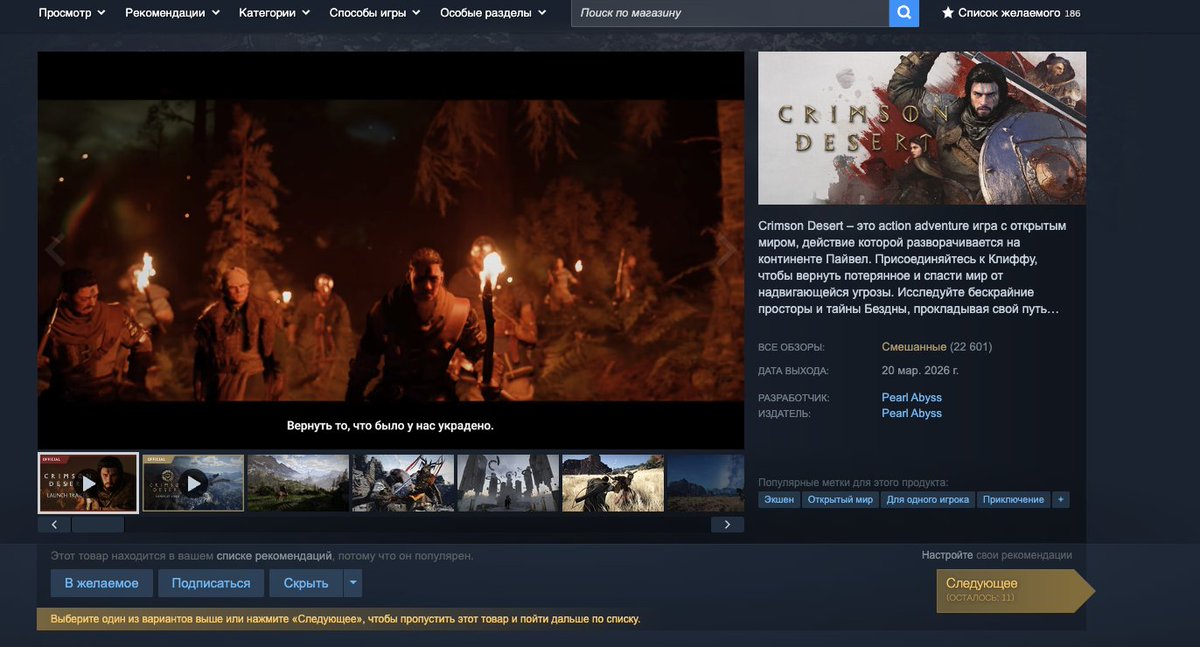The image size is (1200, 647).
Task: Click the Подписаться button
Action: tap(211, 583)
